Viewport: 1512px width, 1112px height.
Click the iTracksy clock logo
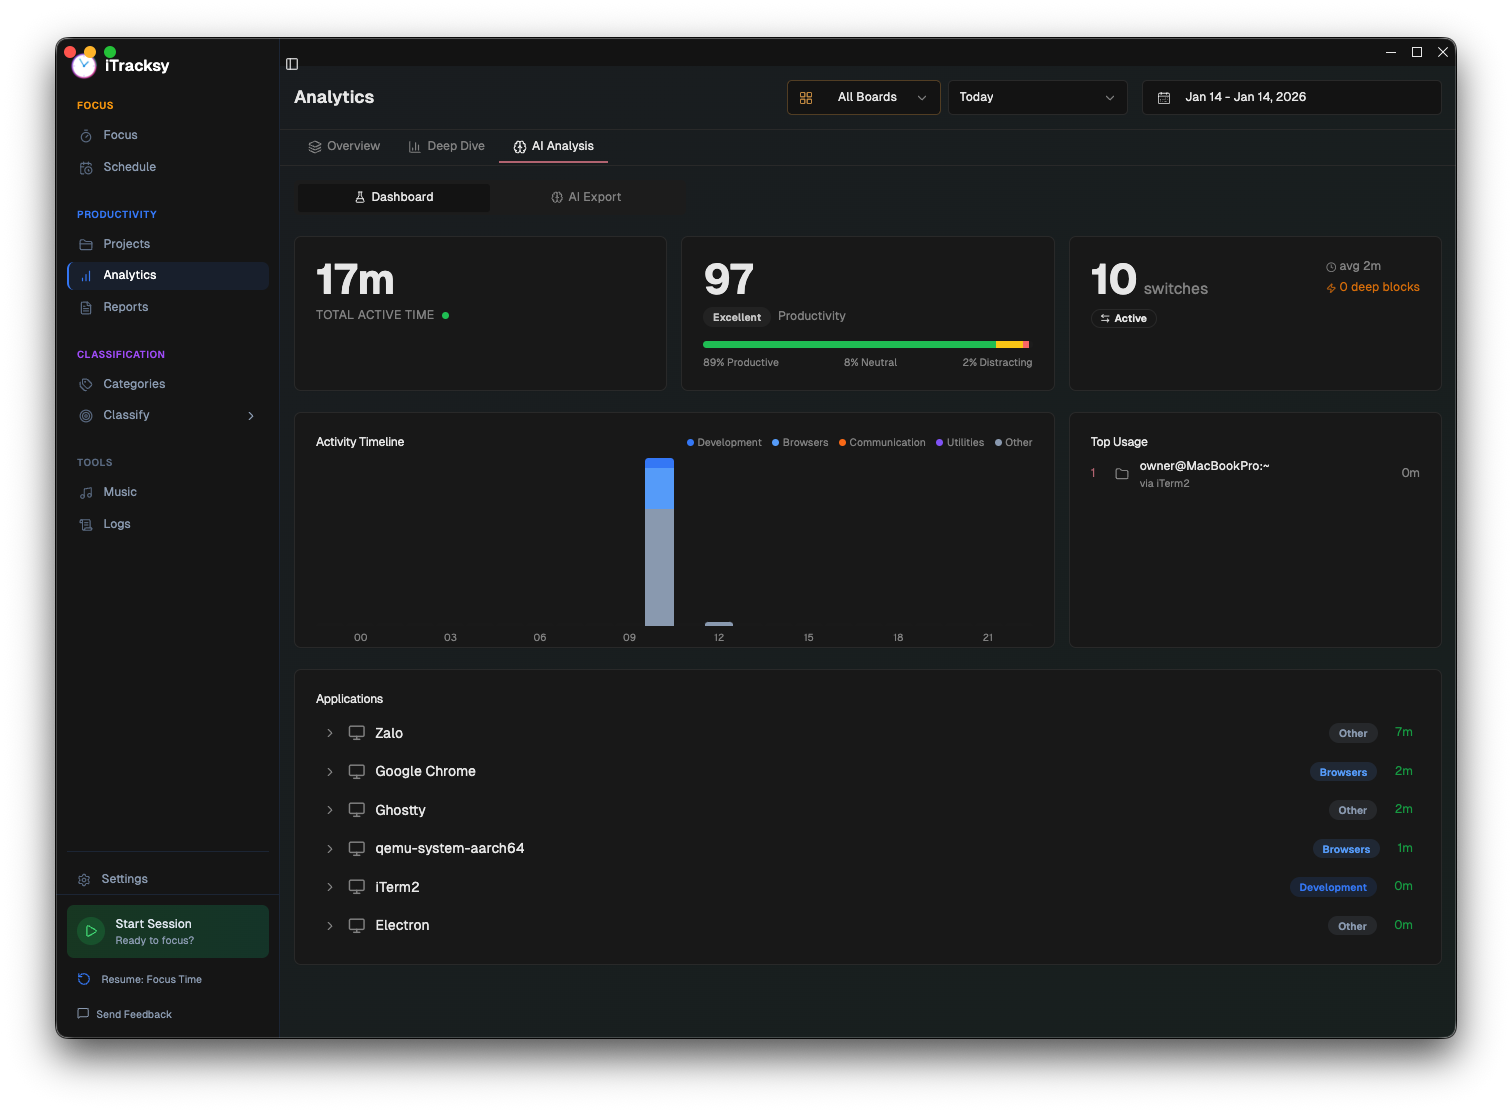point(84,66)
